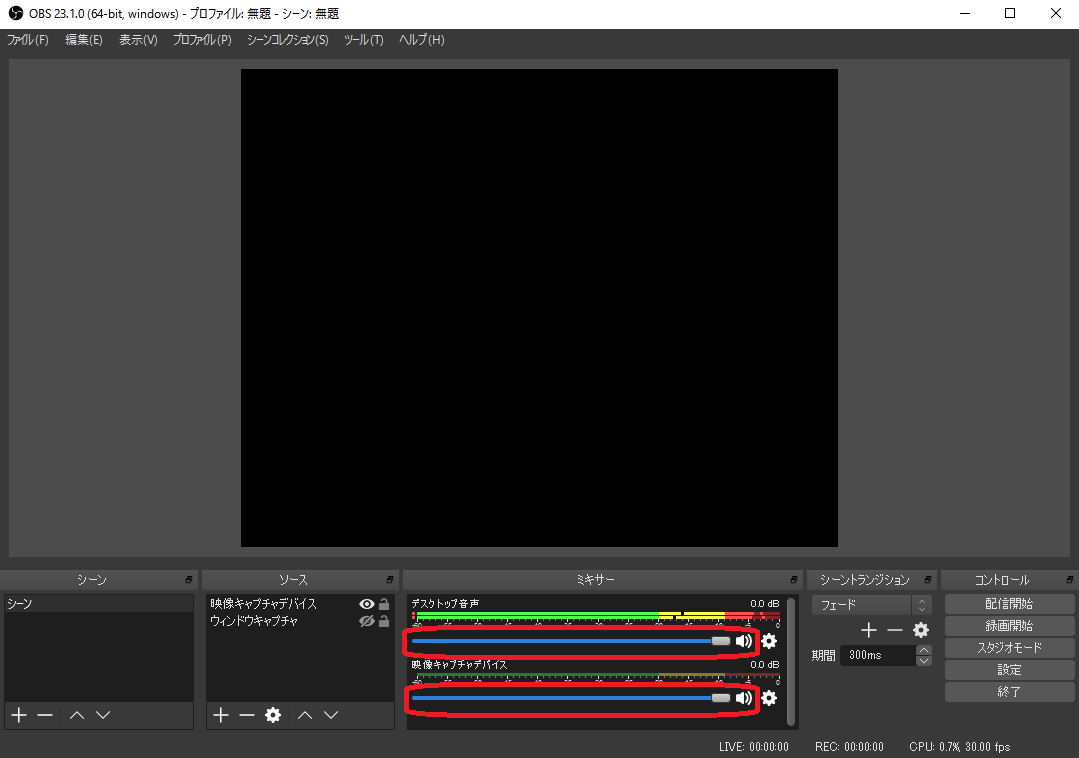Viewport: 1079px width, 758px height.
Task: Undock the ミキサー panel via its float icon
Action: click(791, 580)
